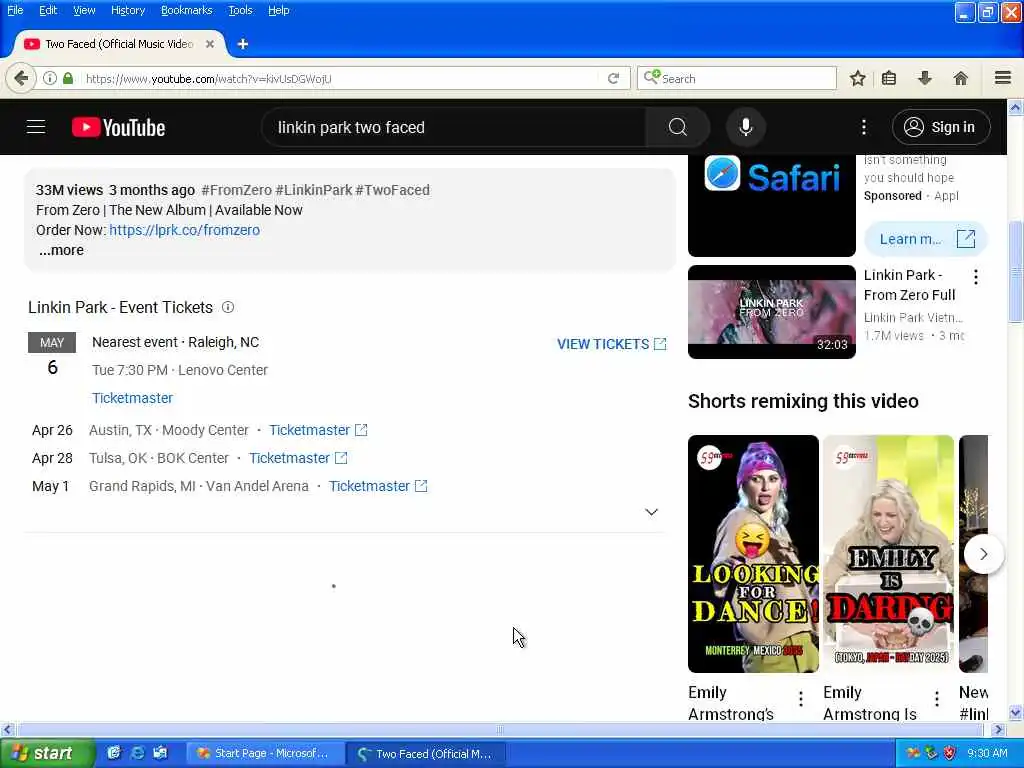Open the View menu
The image size is (1024, 768).
click(84, 10)
